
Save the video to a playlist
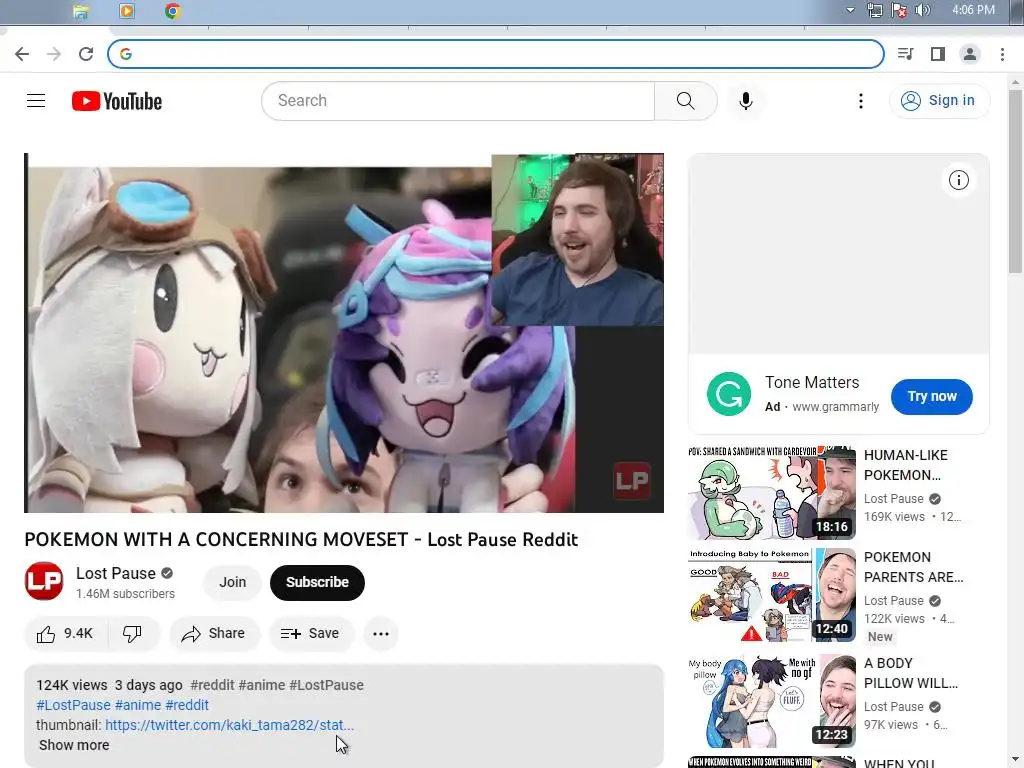[x=311, y=633]
